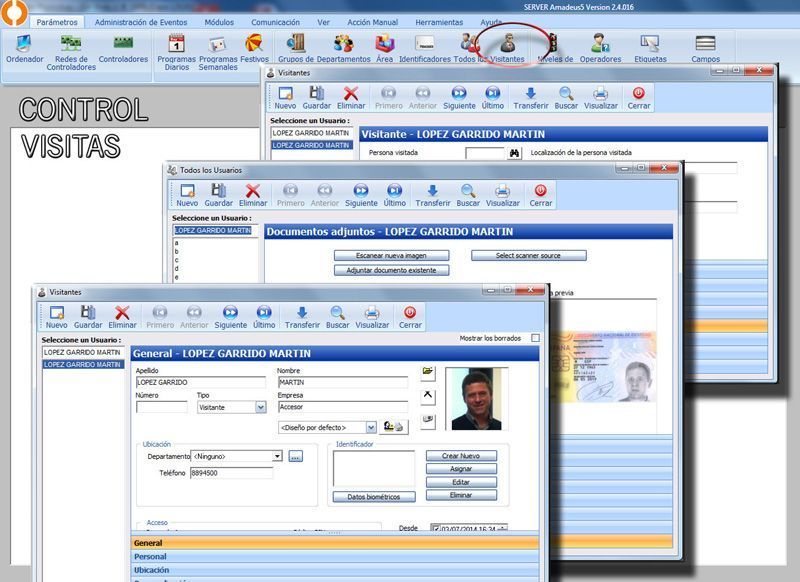Click the Operadores icon in main toolbar
Screen dimensions: 800x582
600,46
